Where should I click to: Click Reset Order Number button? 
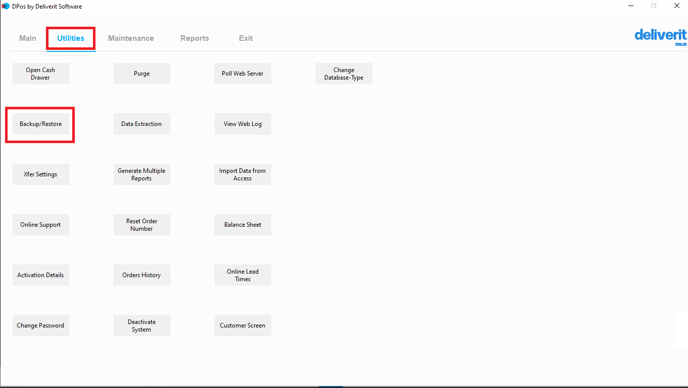pyautogui.click(x=142, y=225)
